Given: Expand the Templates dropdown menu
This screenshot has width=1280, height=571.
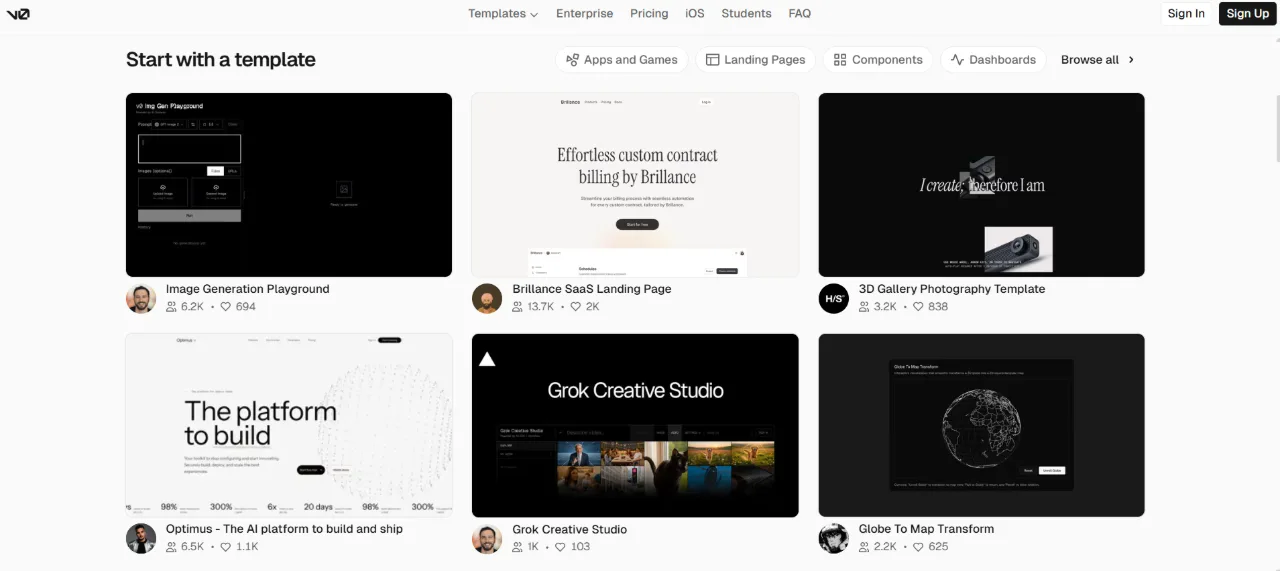Looking at the screenshot, I should click(x=503, y=14).
